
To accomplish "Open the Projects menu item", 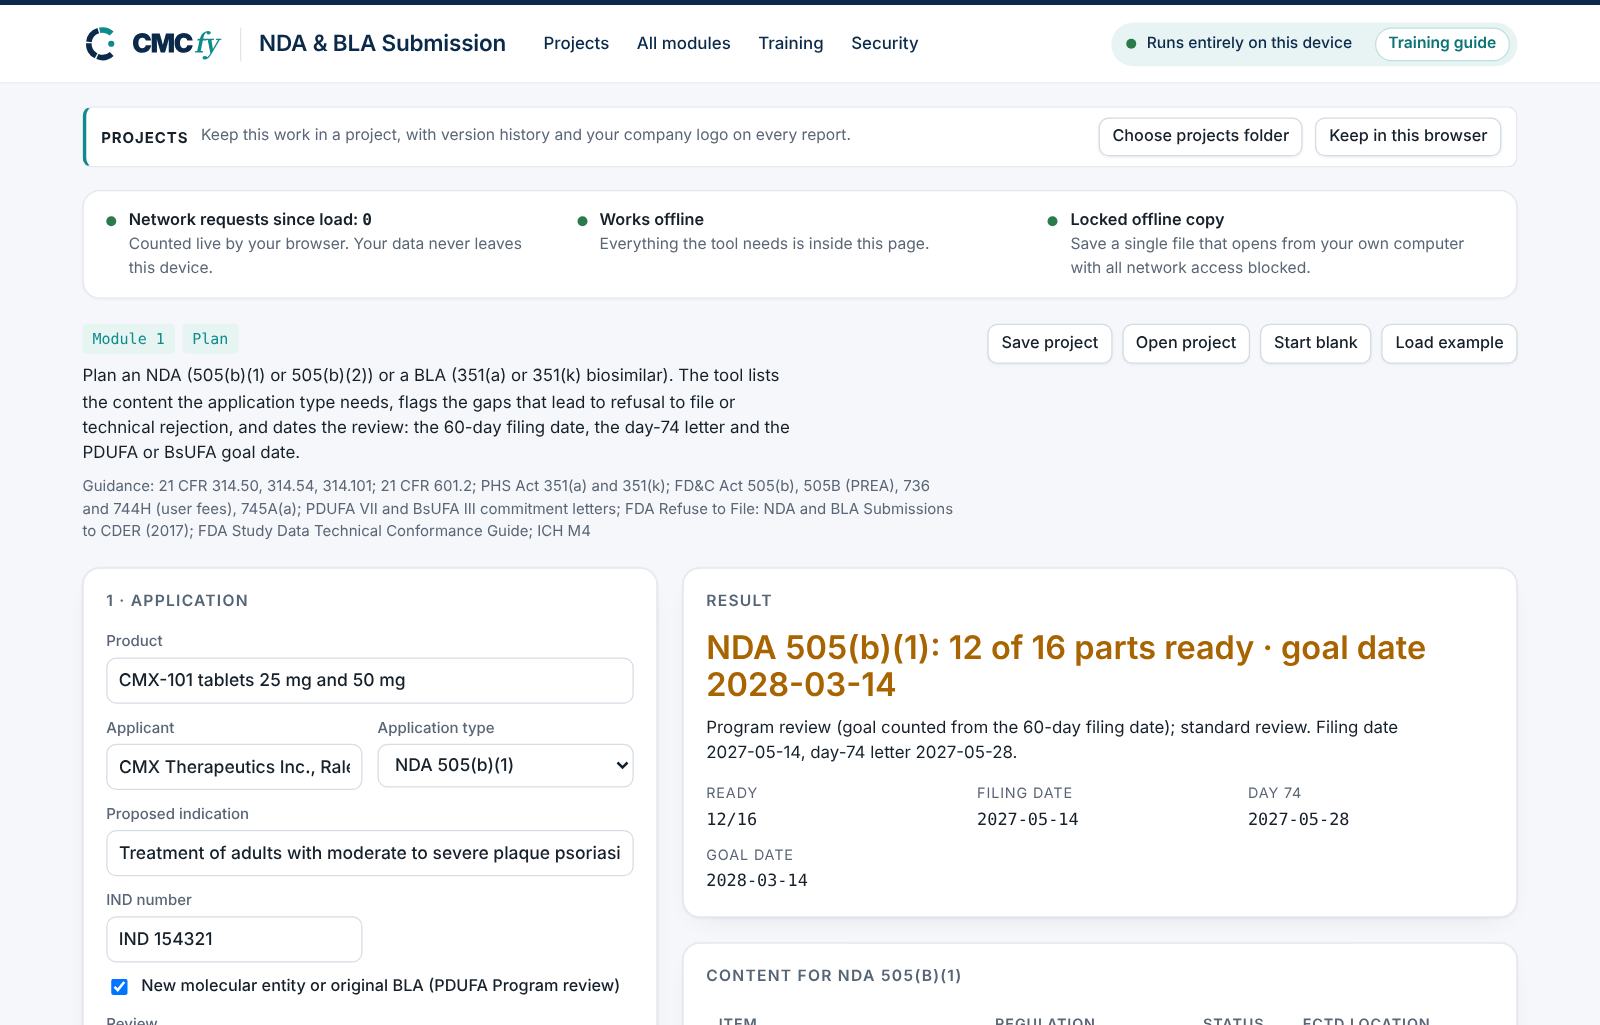I will [576, 43].
